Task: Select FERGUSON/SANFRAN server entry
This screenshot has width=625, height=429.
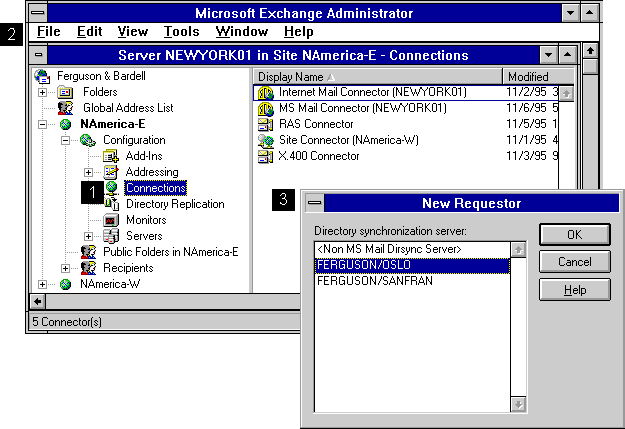Action: pos(412,281)
